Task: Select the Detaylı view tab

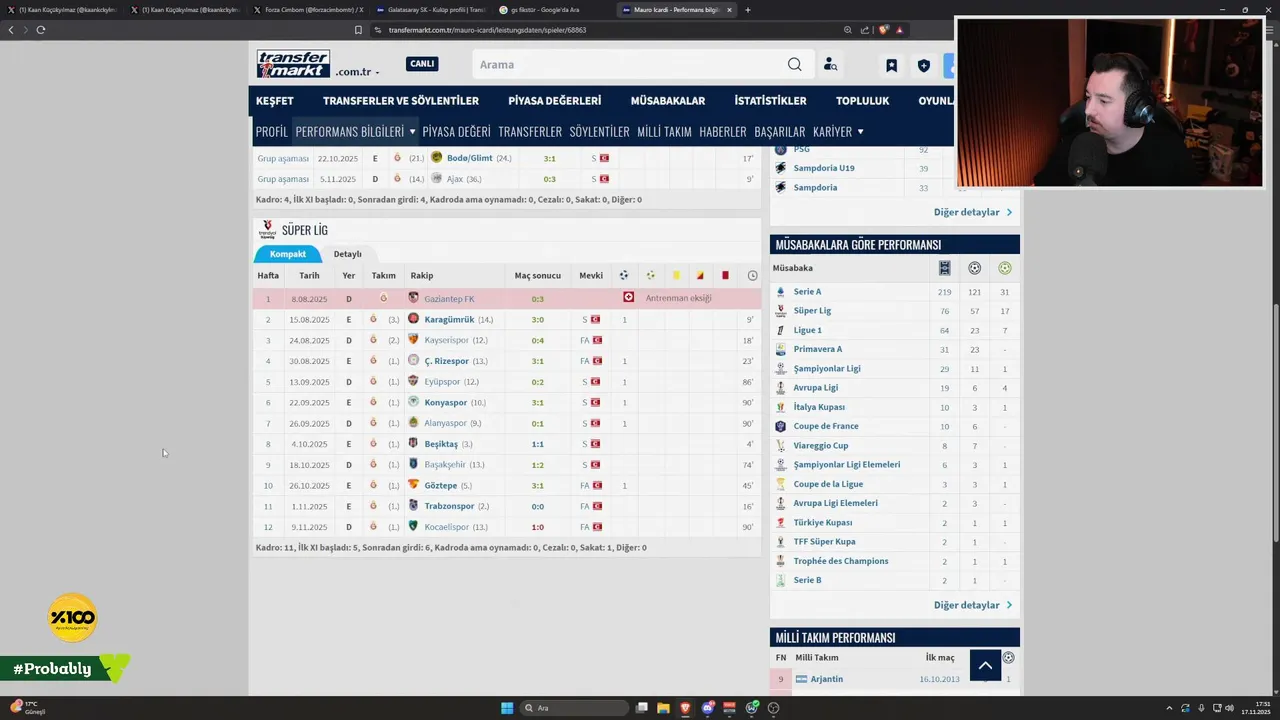Action: tap(347, 254)
